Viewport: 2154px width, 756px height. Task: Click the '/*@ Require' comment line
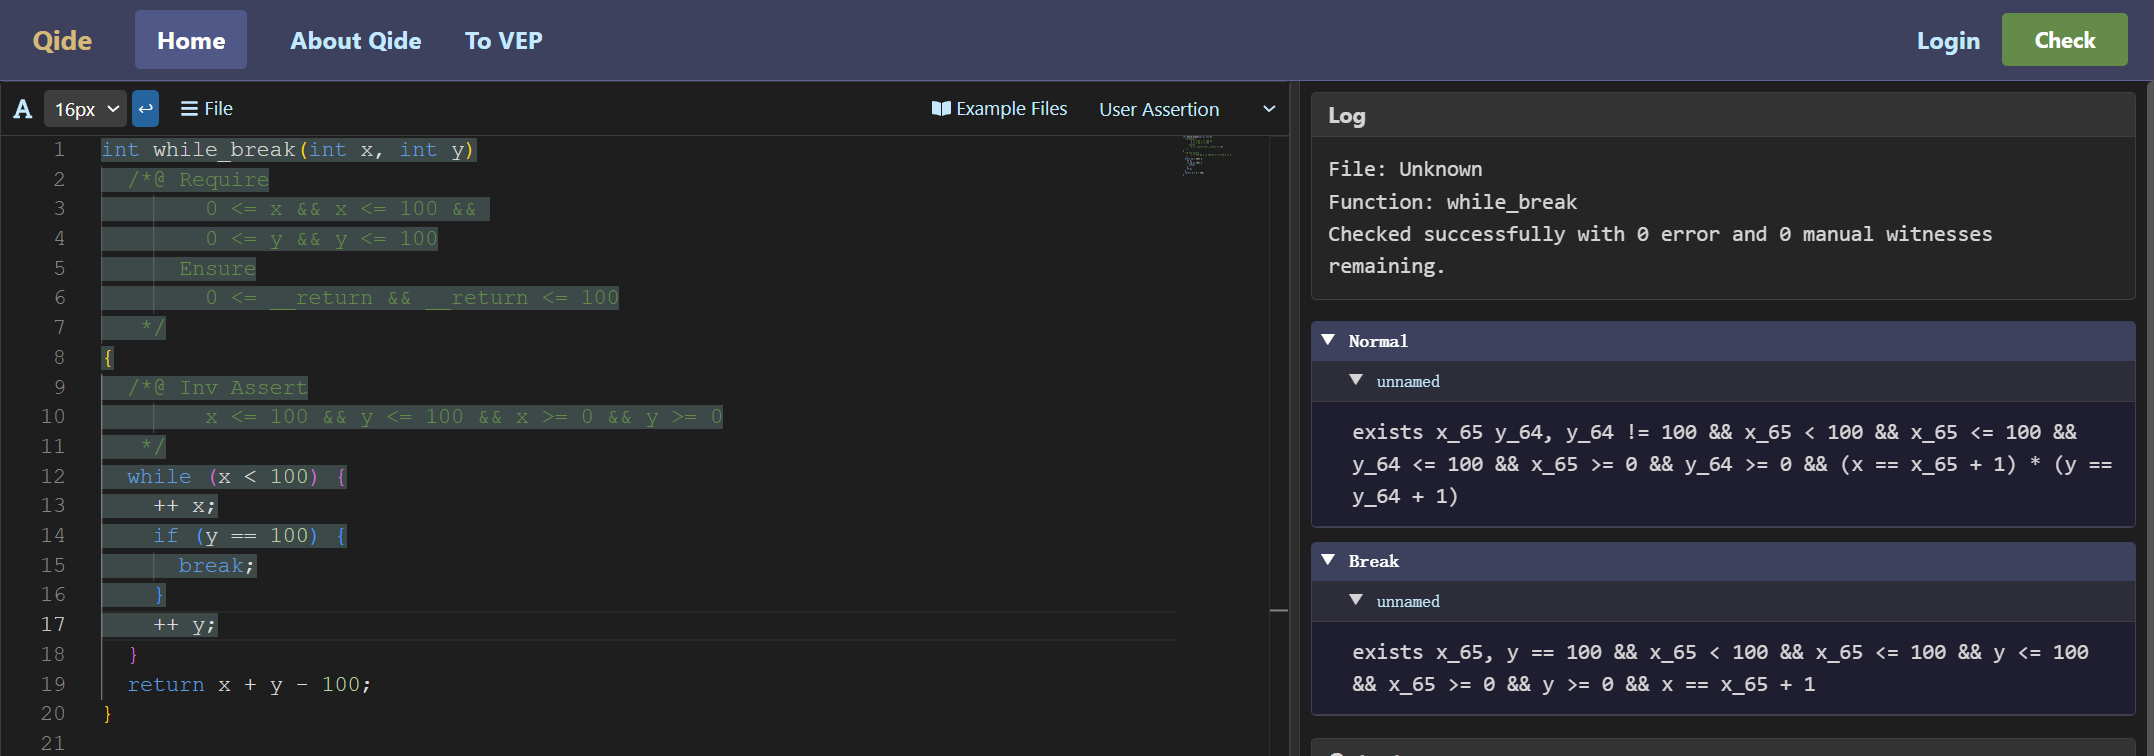click(x=198, y=180)
